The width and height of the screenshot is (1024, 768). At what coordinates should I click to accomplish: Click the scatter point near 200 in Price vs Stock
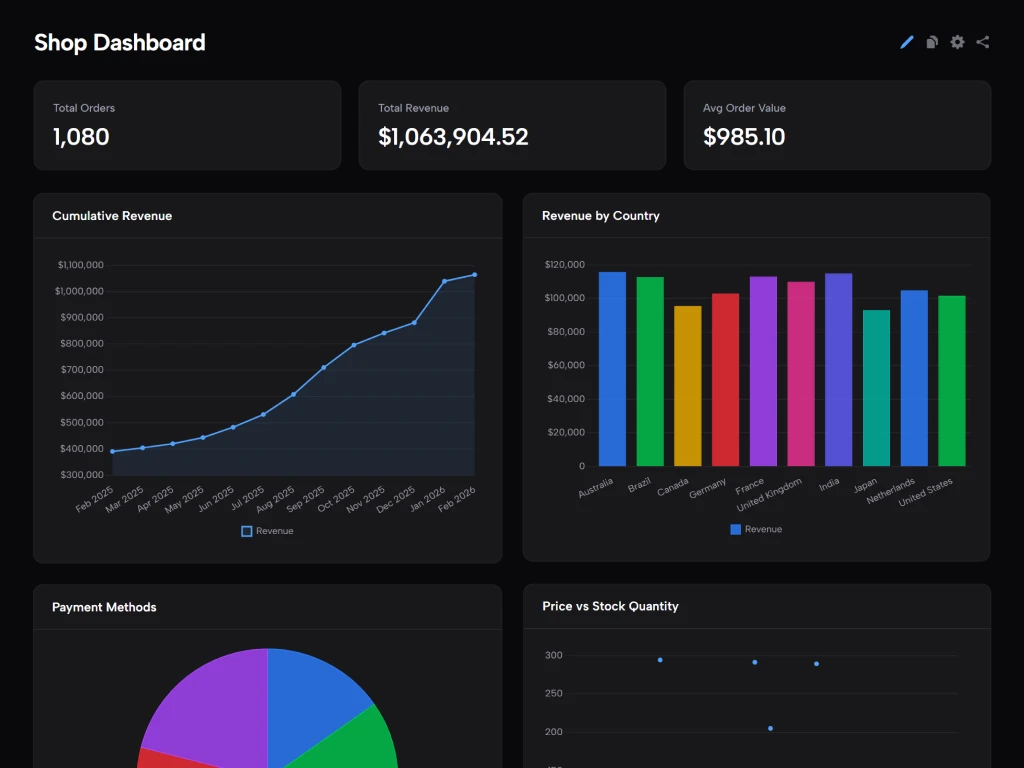tap(769, 728)
